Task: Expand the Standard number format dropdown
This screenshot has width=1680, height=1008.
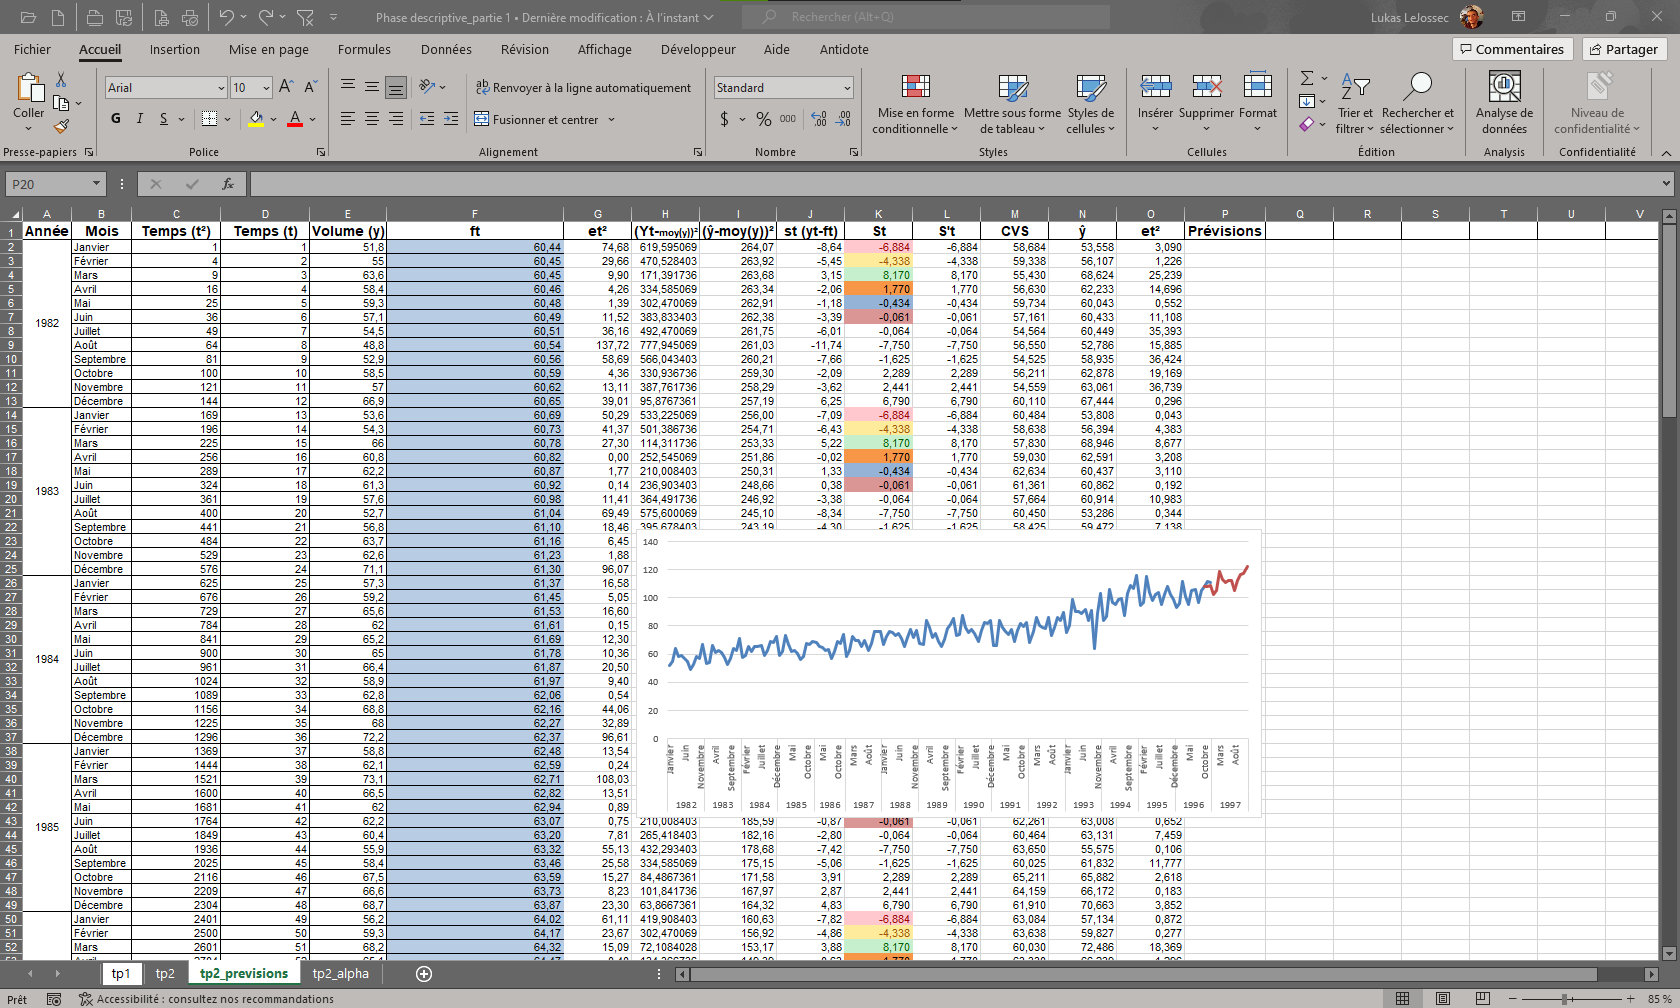Action: (x=846, y=88)
